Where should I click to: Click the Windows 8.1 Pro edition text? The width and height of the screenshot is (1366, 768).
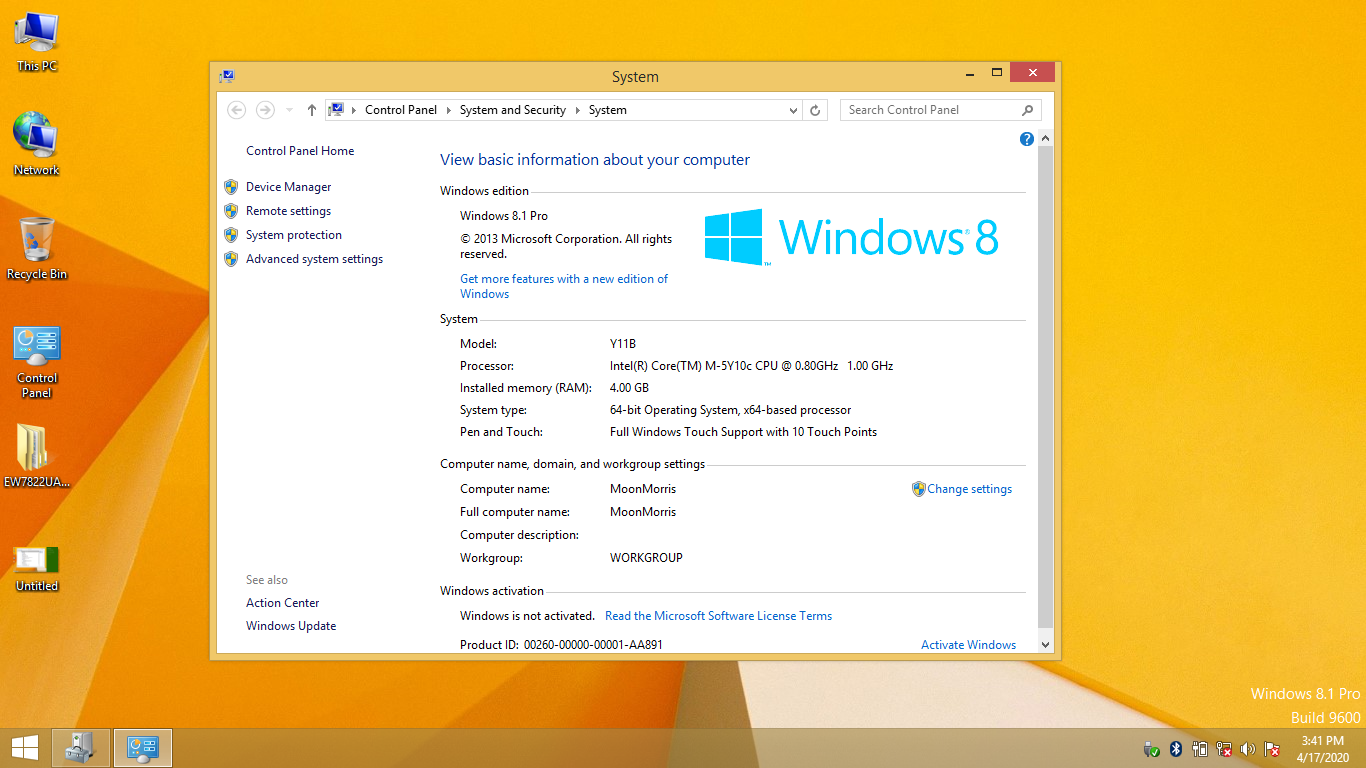point(504,216)
